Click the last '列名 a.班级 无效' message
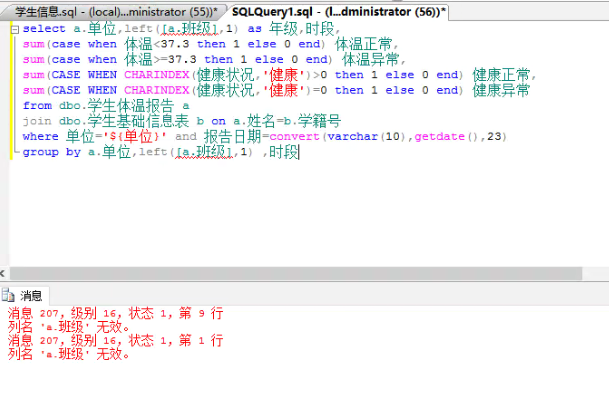 [69, 354]
